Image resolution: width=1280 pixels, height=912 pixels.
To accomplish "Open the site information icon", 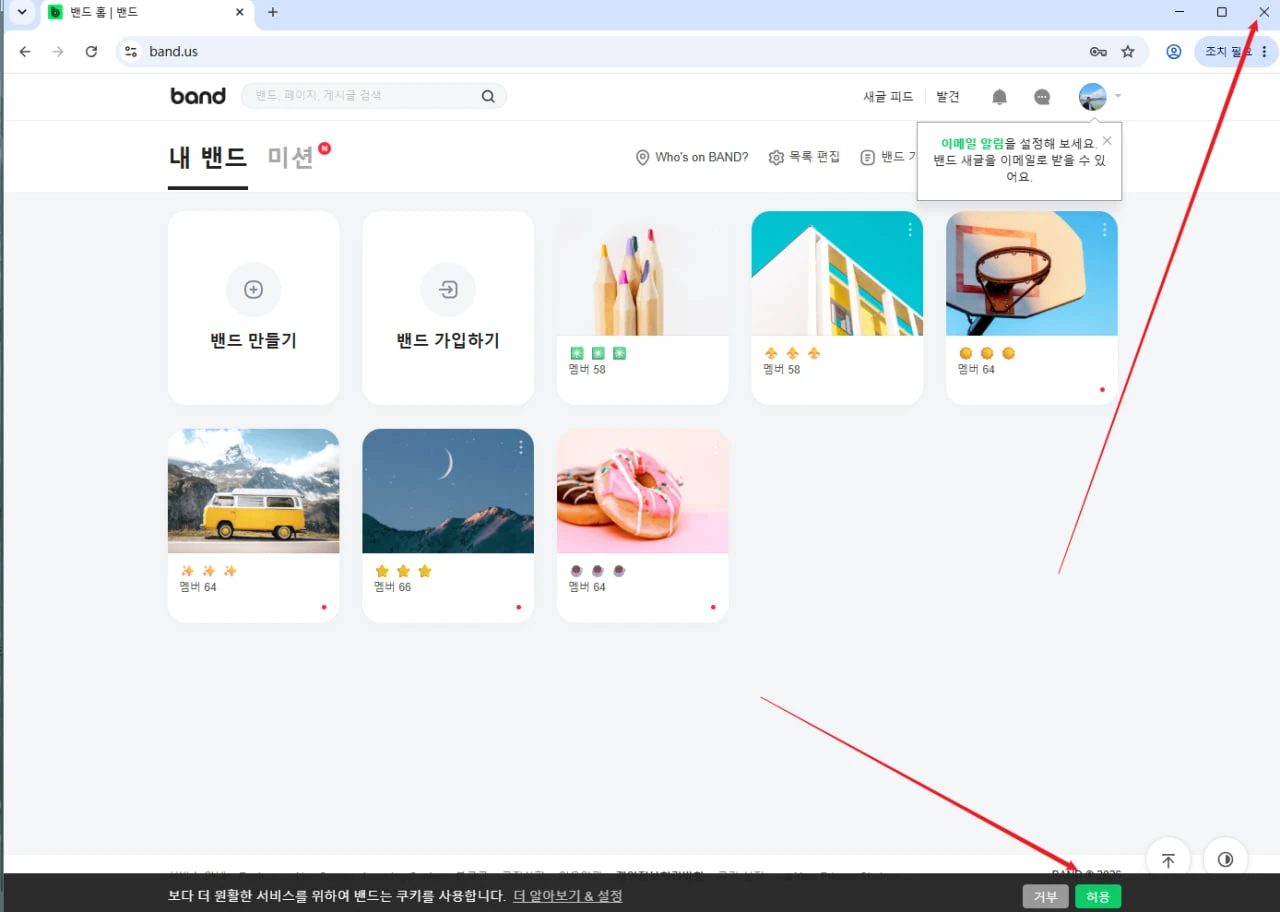I will 131,51.
